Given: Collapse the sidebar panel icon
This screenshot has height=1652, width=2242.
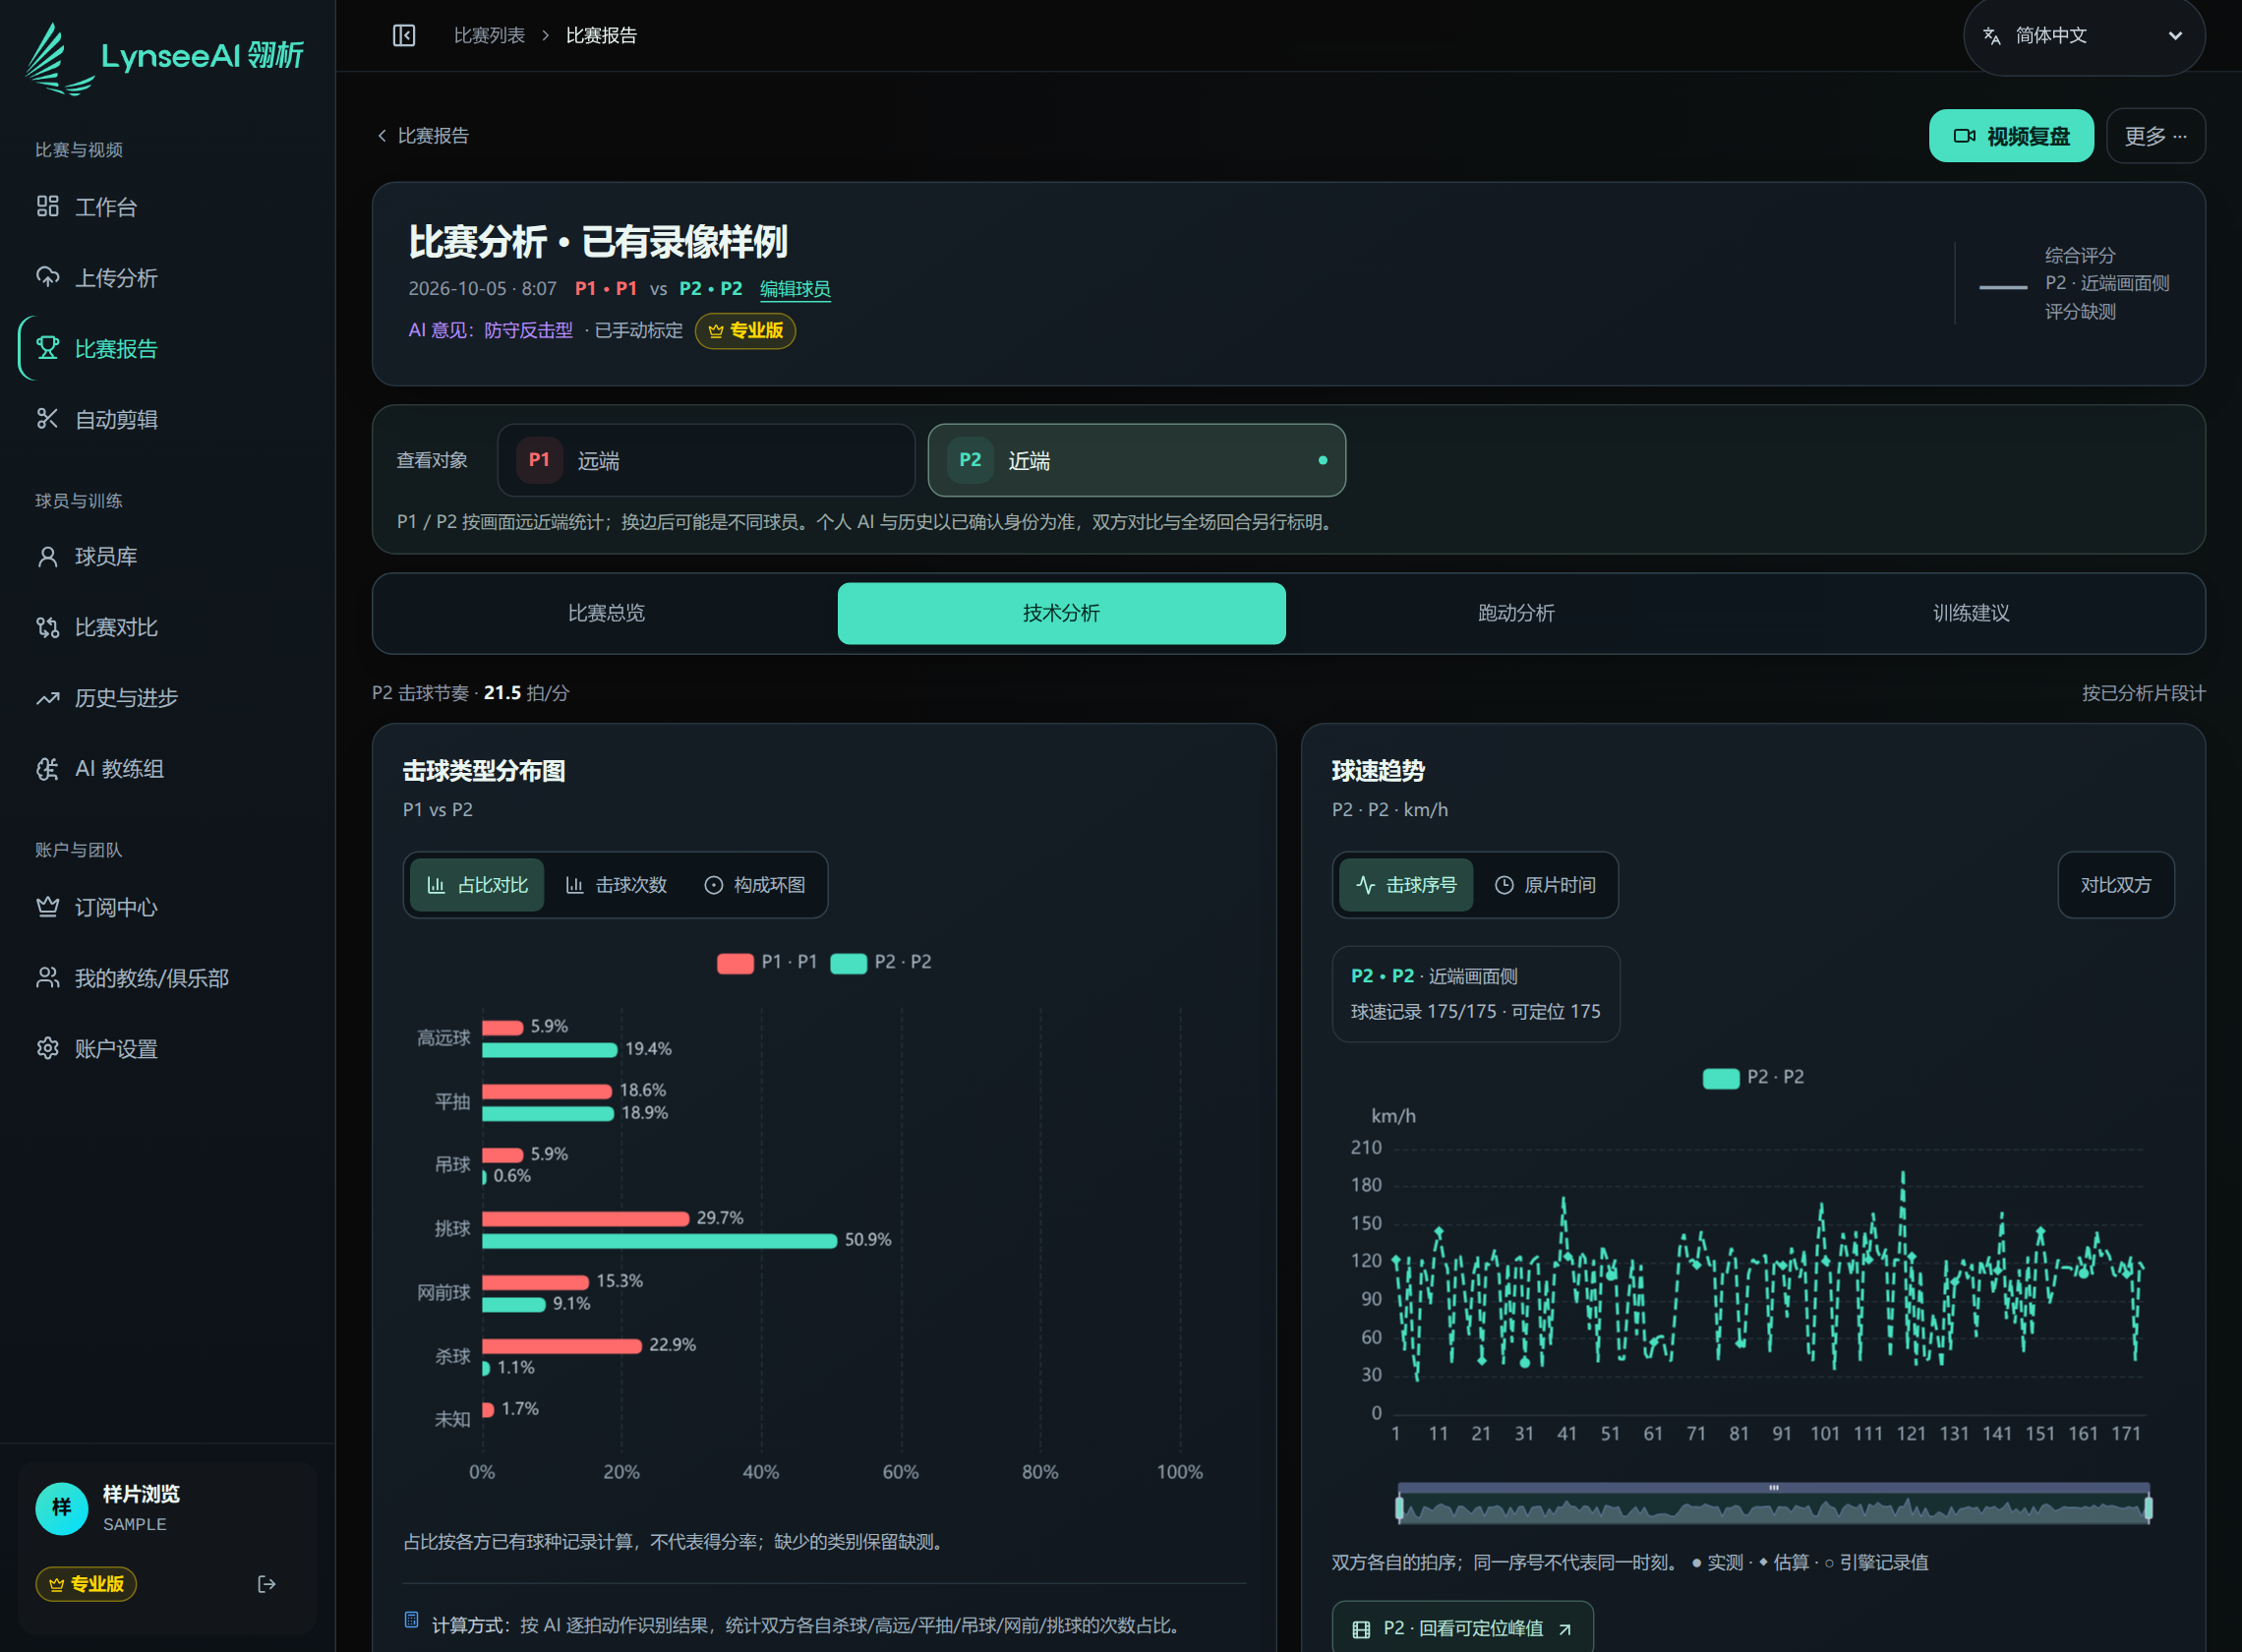Looking at the screenshot, I should coord(404,36).
